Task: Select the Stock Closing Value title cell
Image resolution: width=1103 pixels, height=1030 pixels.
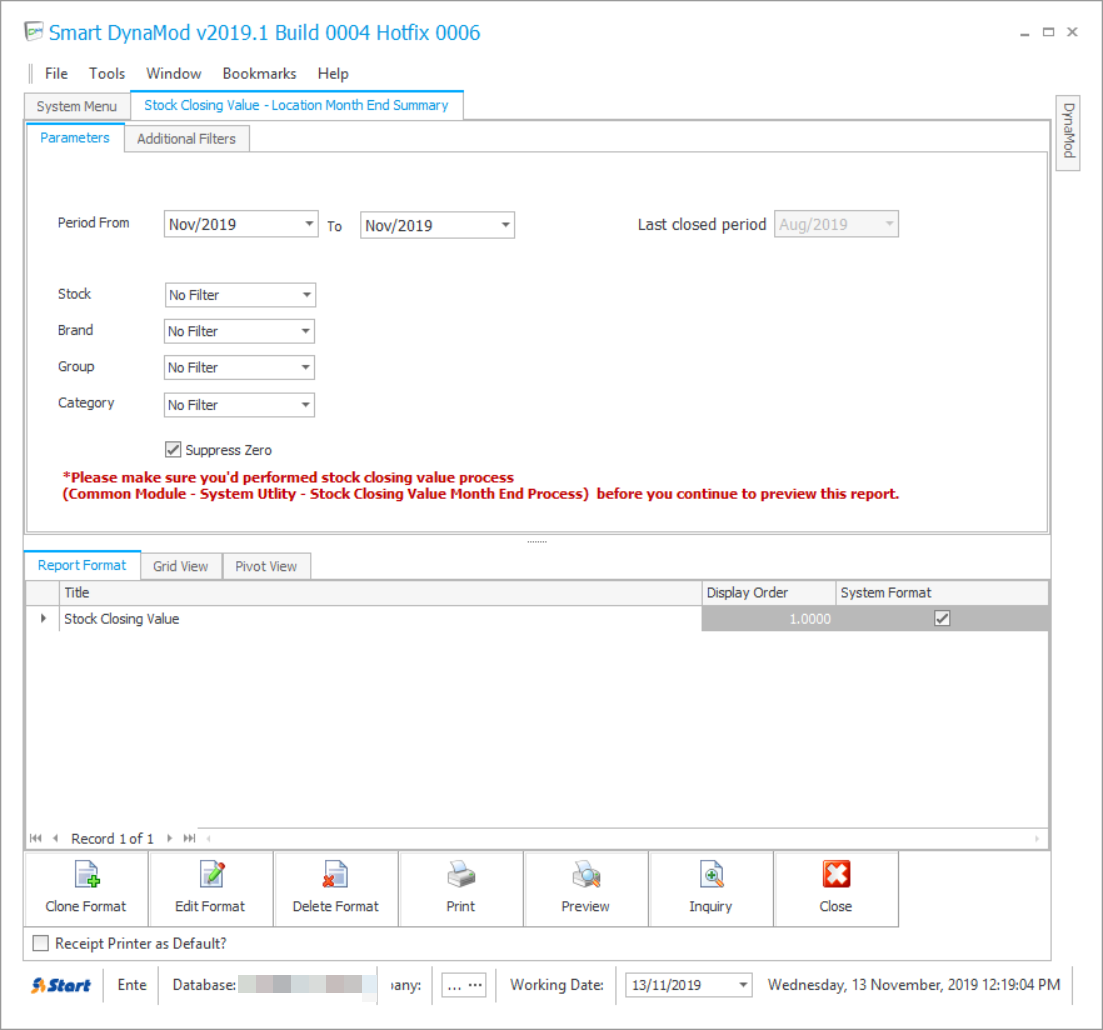Action: coord(381,618)
